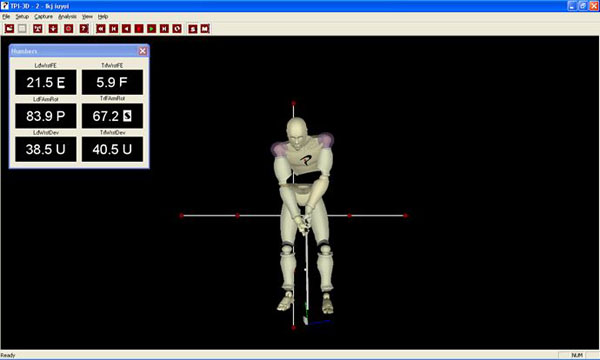Click the TPI-3D title bar app icon
600x360 pixels.
coord(5,6)
